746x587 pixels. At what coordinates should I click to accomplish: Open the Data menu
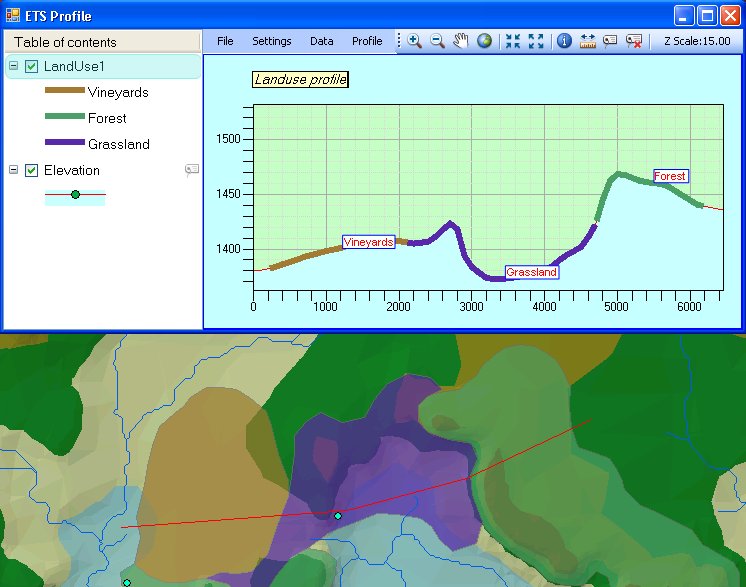[x=321, y=41]
